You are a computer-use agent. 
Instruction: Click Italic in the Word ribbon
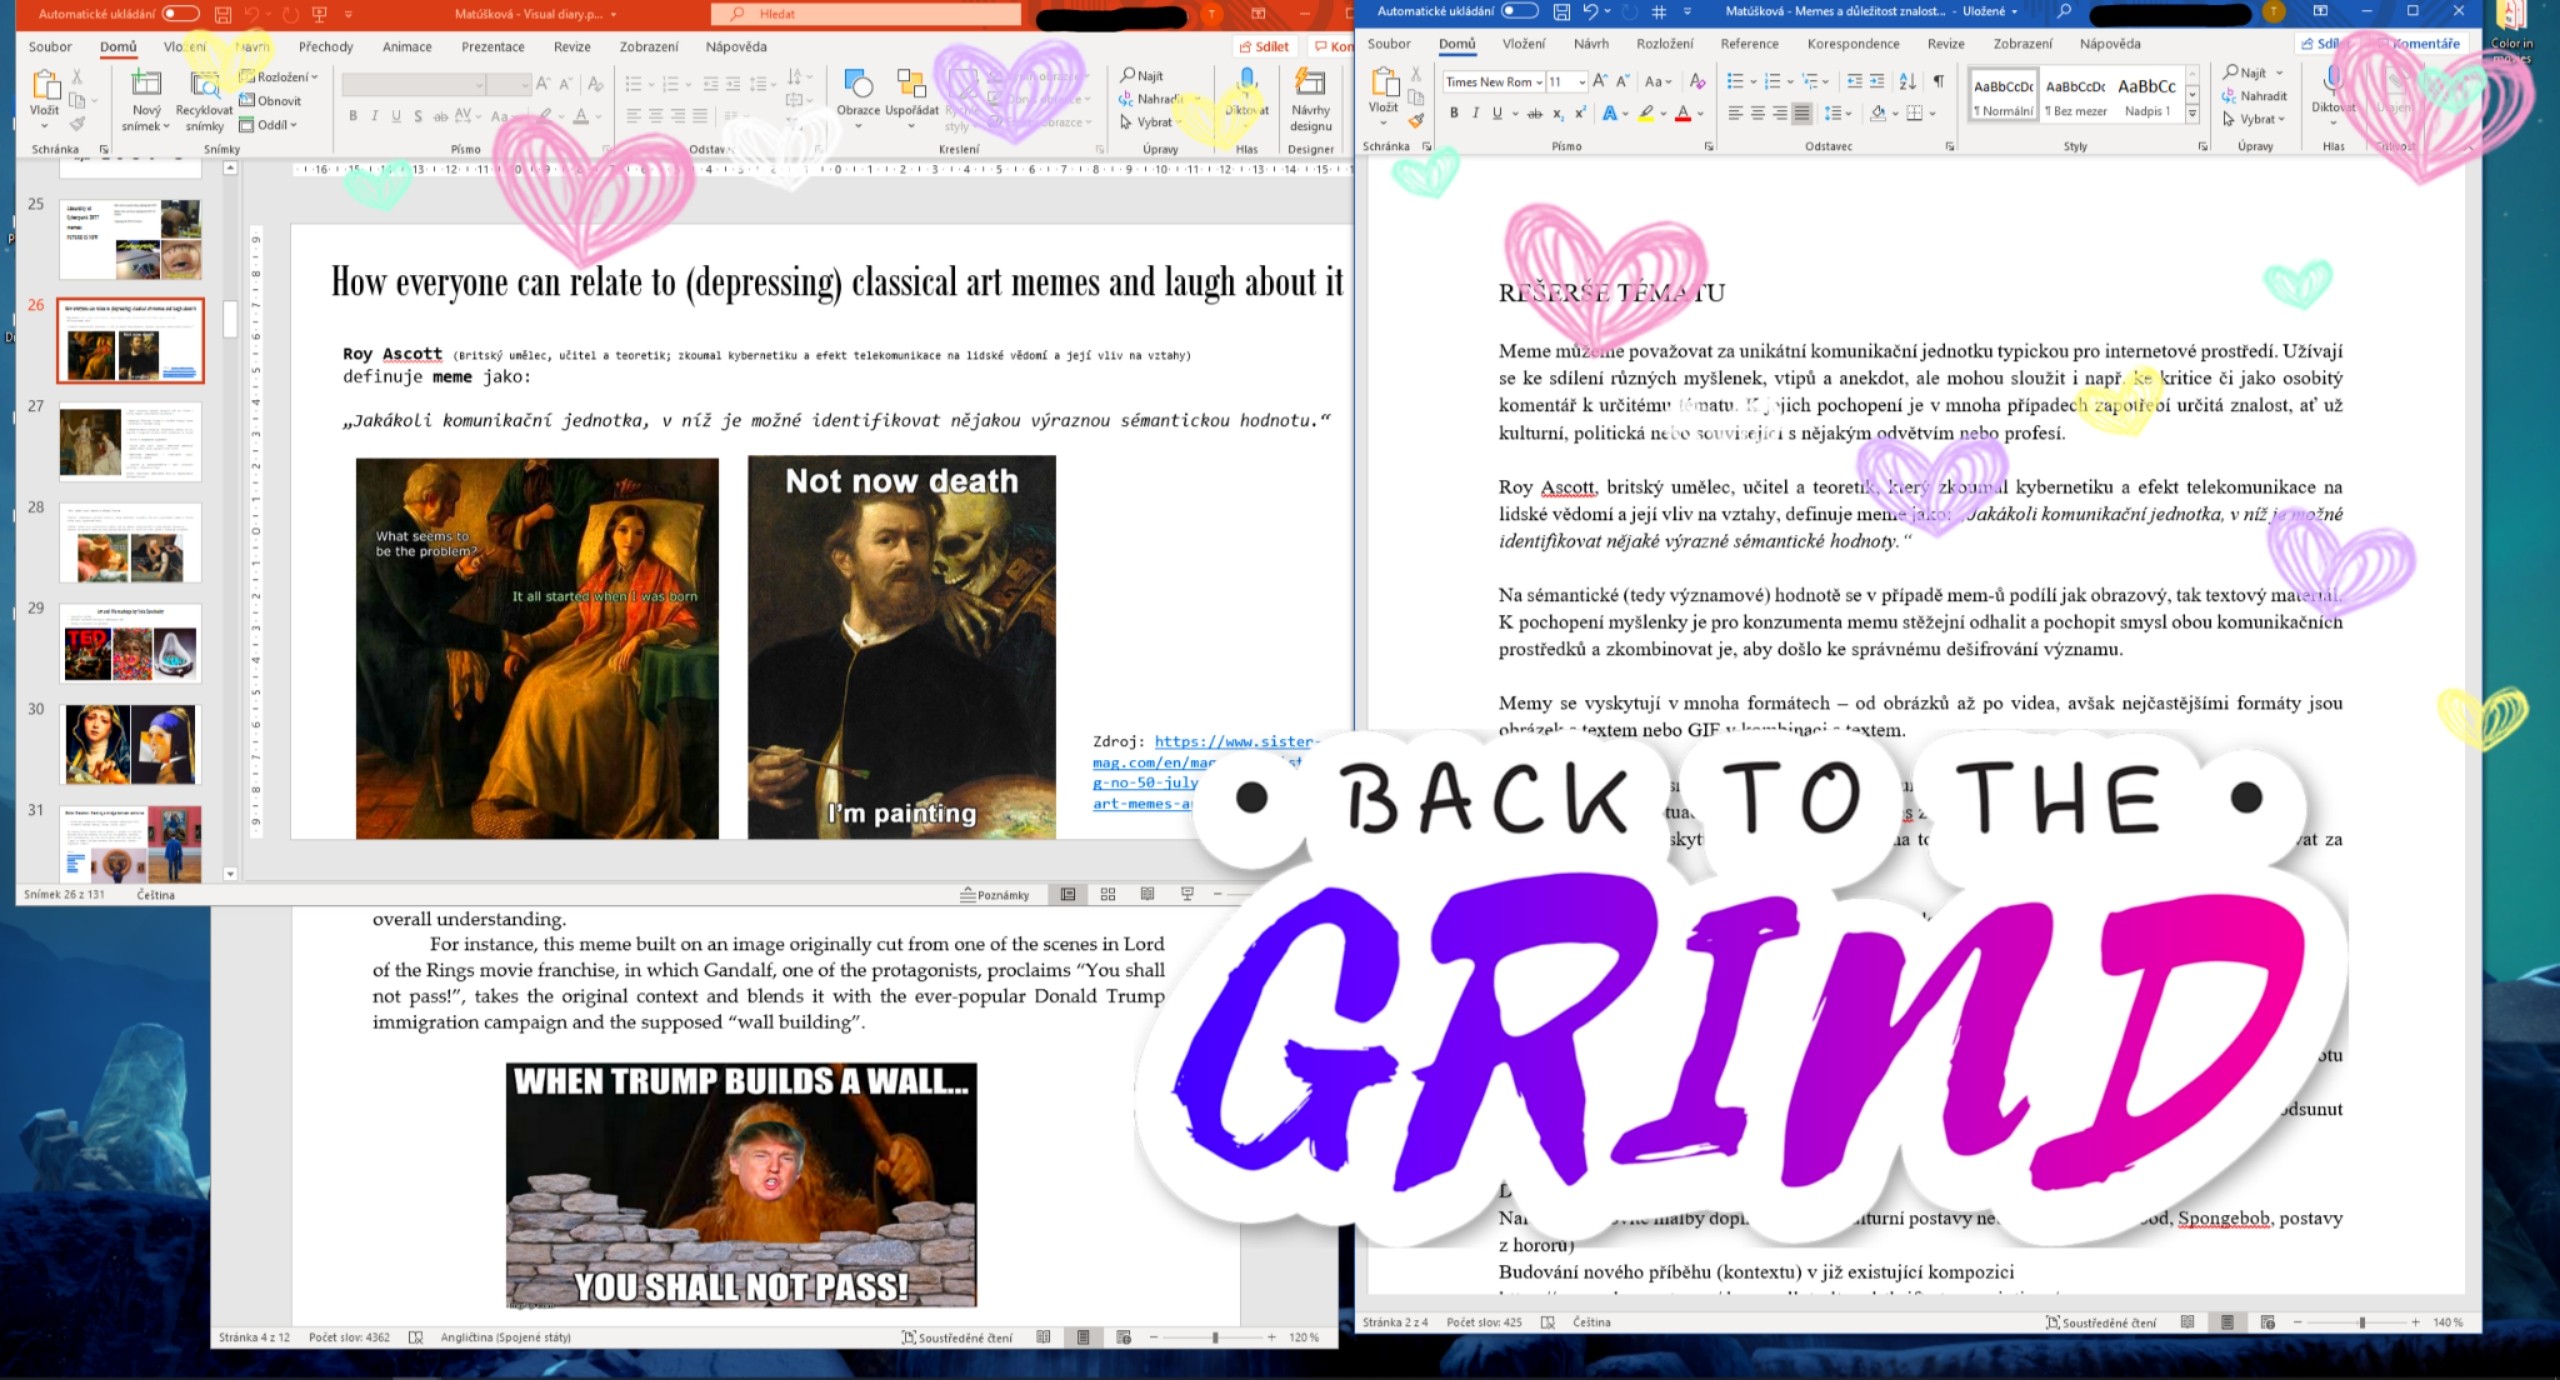click(1475, 113)
